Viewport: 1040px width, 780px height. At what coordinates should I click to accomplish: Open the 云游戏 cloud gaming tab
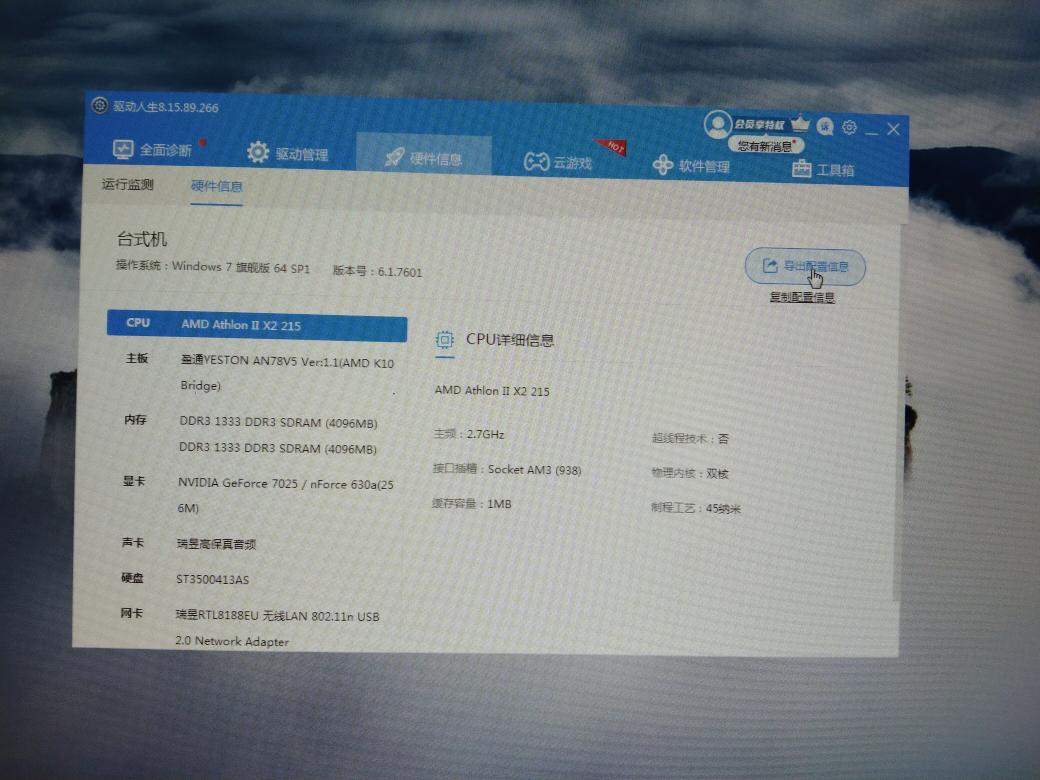(x=558, y=161)
